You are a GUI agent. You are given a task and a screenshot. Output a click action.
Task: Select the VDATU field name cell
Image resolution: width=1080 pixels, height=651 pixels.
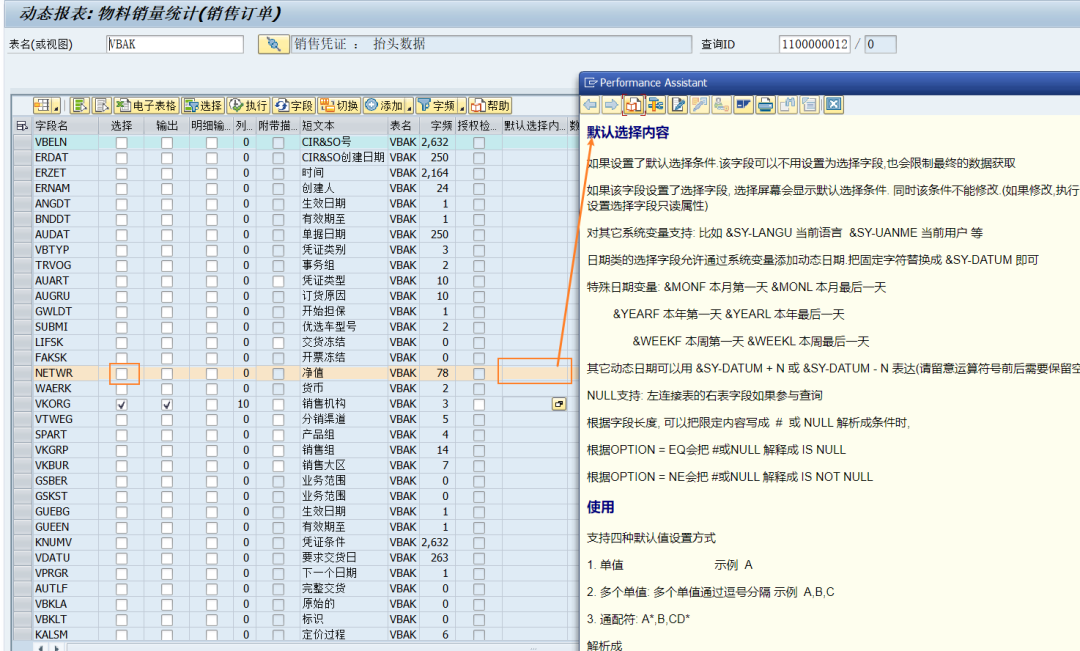65,558
